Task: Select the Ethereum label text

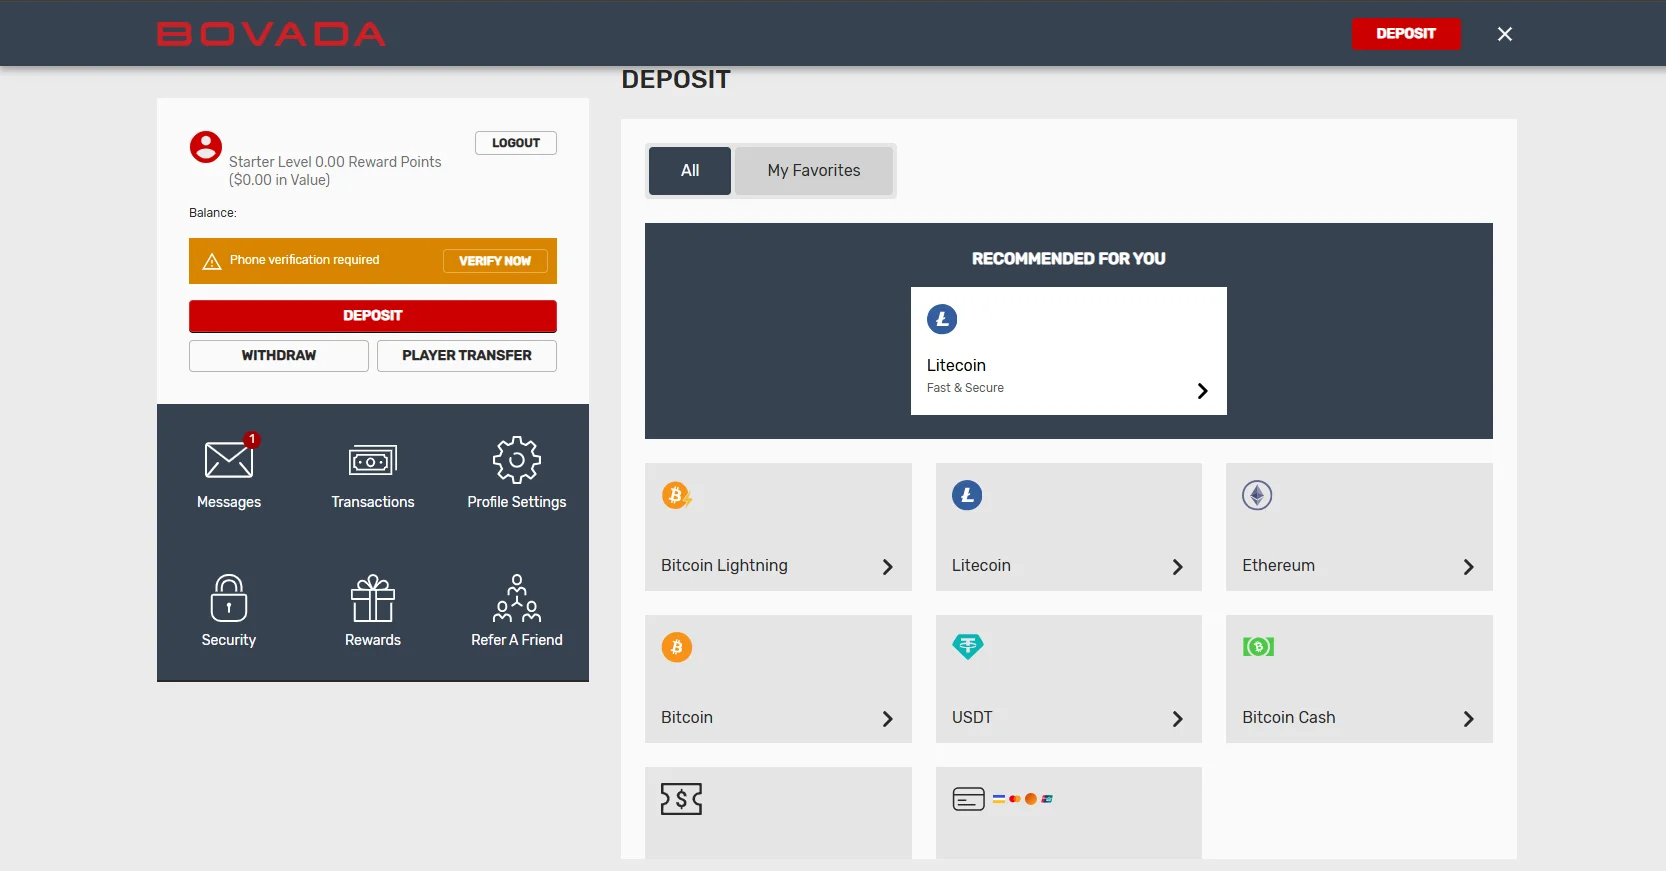Action: (1278, 566)
